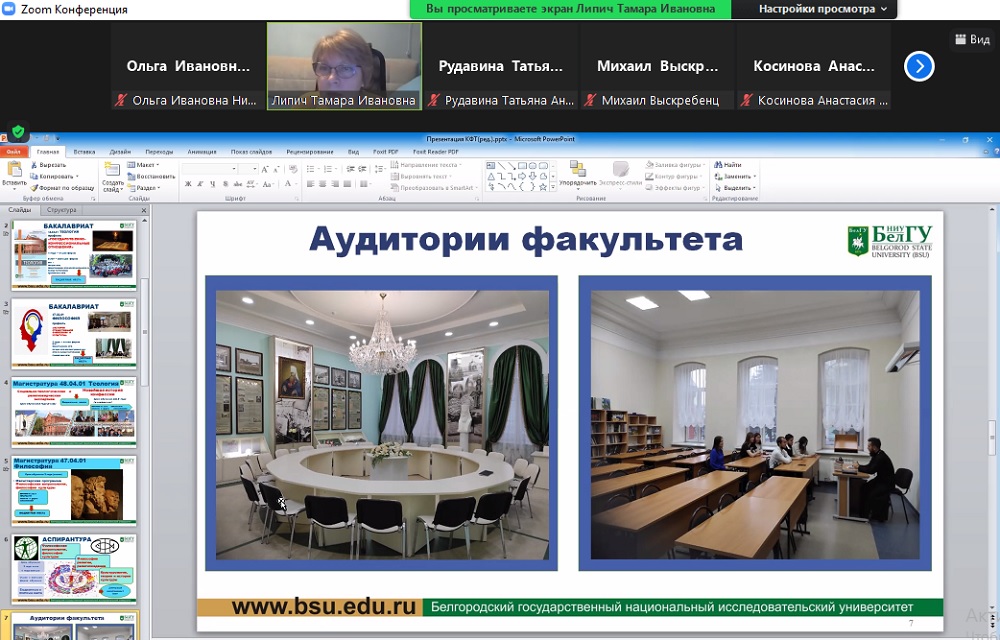The height and width of the screenshot is (640, 1000).
Task: Click the Вырезать scissors icon
Action: click(47, 164)
